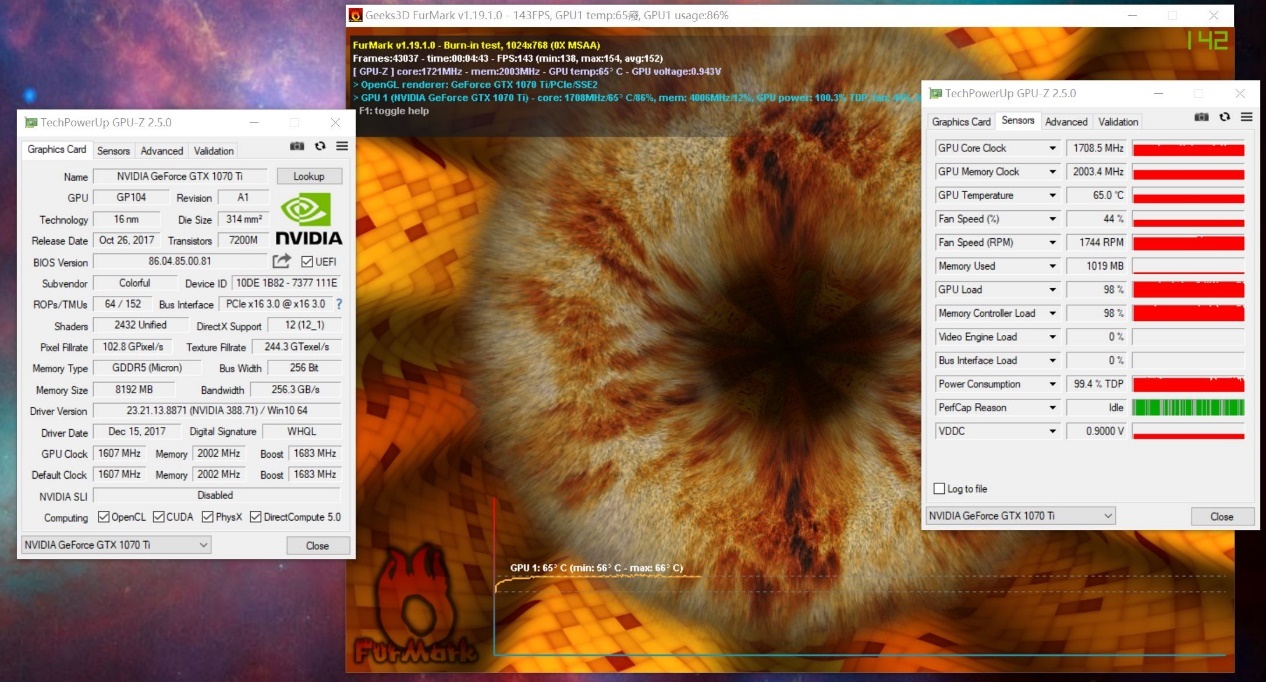Viewport: 1266px width, 682px height.
Task: Select Sensors tab in the right GPU-Z window
Action: [x=1018, y=121]
